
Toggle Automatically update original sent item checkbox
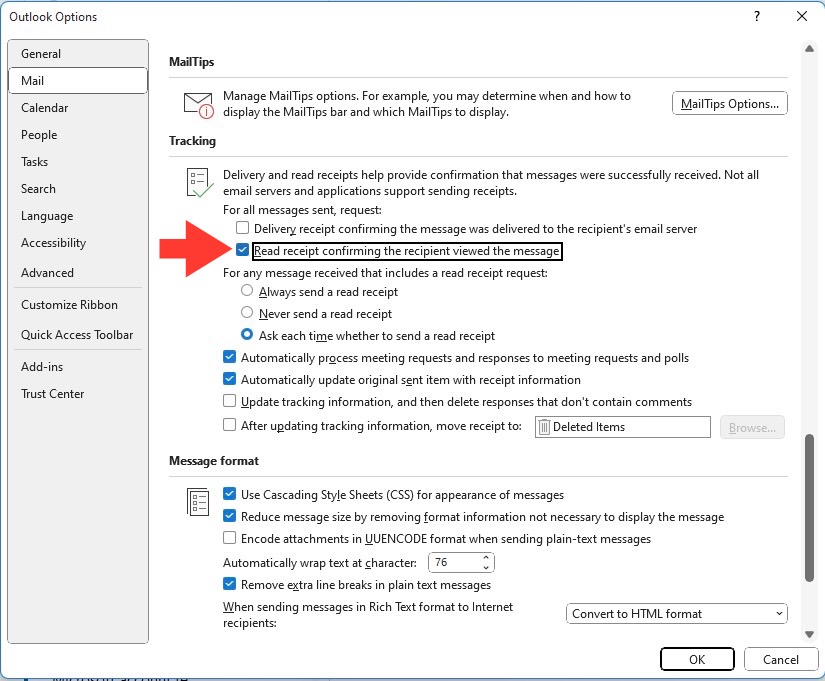pyautogui.click(x=229, y=379)
